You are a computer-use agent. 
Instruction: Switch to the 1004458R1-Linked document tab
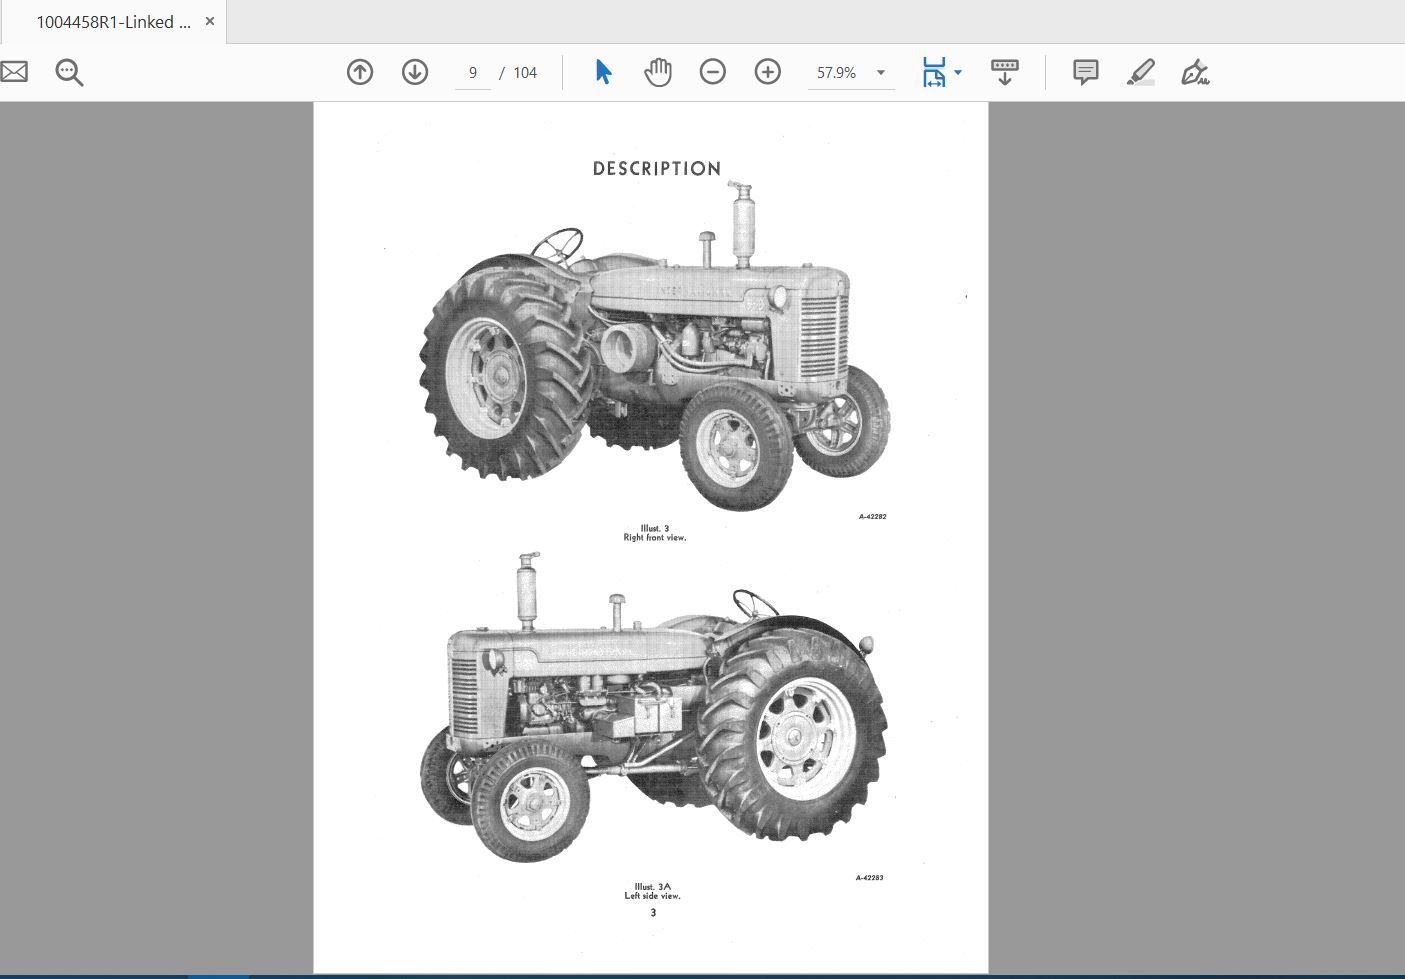(x=113, y=22)
